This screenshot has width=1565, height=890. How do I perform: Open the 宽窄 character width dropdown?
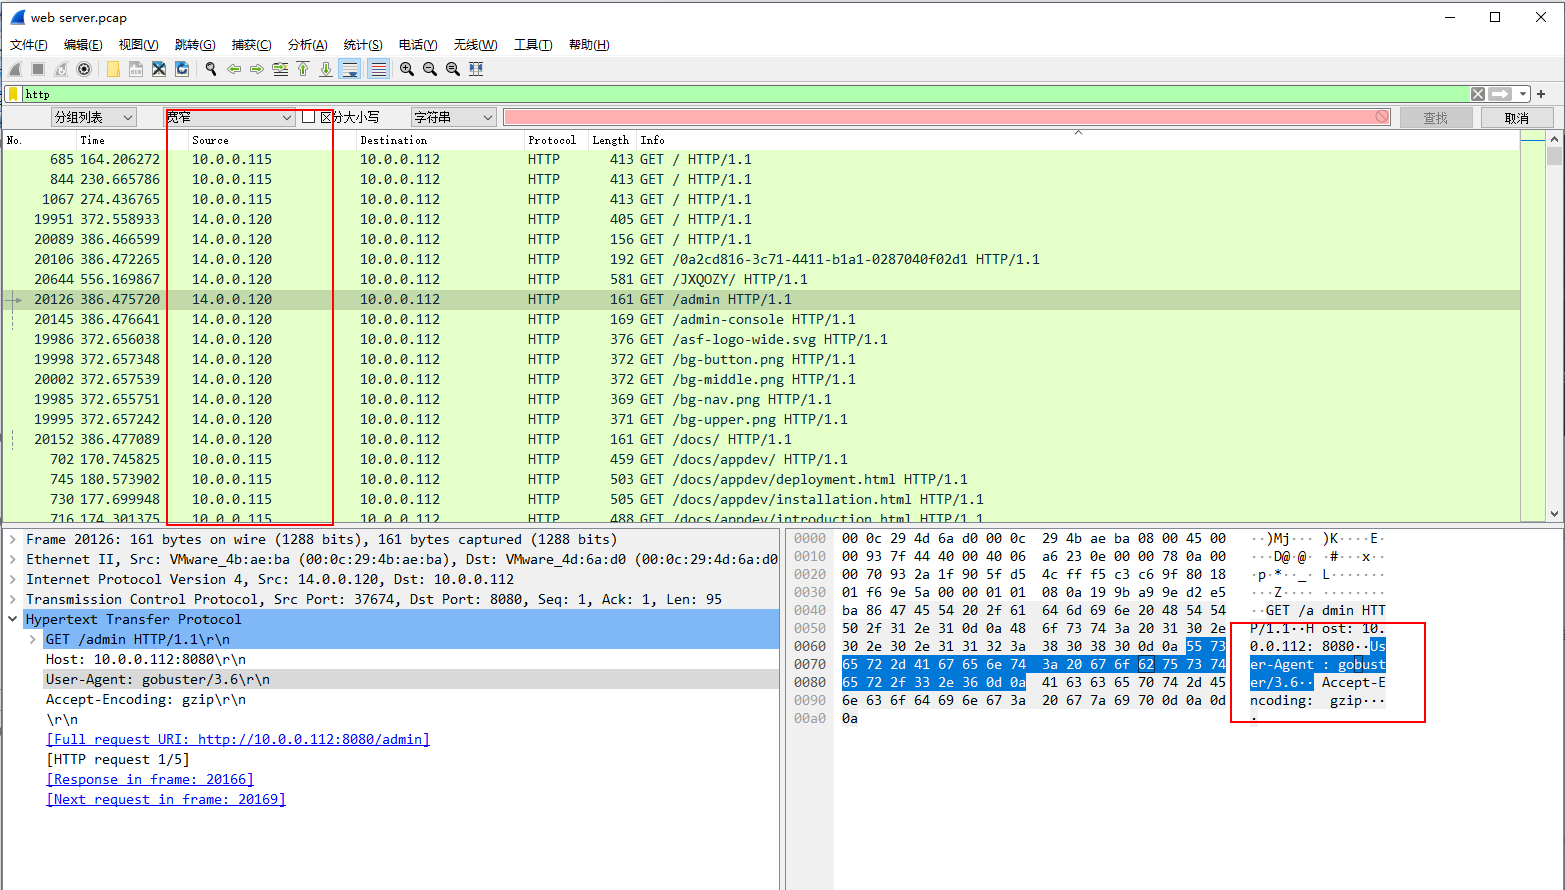(x=229, y=117)
